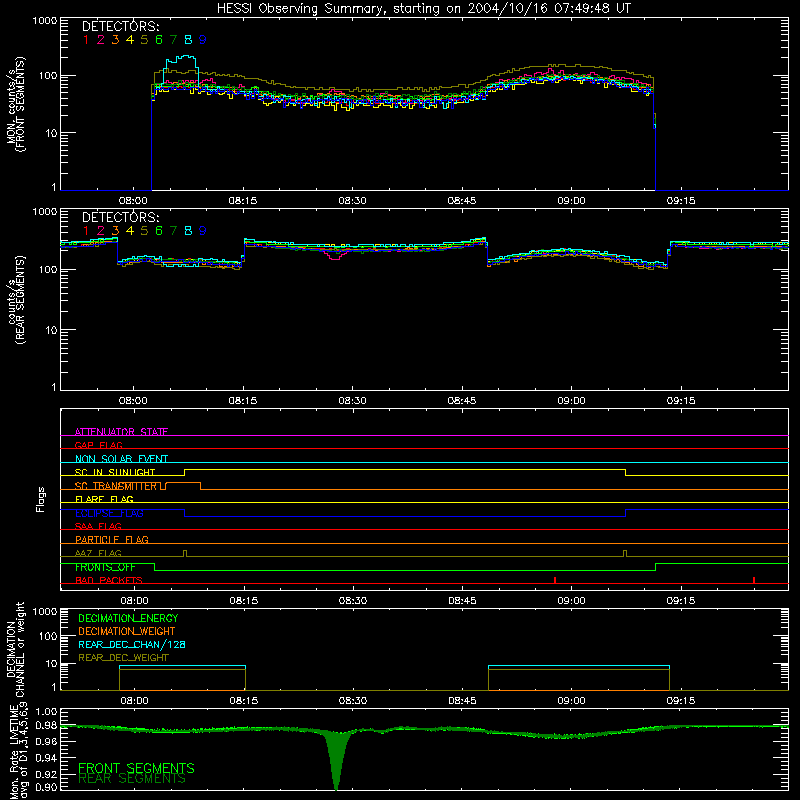The height and width of the screenshot is (800, 800).
Task: Click the REAR_DEC_WEIGHT legend entry
Action: [x=123, y=658]
